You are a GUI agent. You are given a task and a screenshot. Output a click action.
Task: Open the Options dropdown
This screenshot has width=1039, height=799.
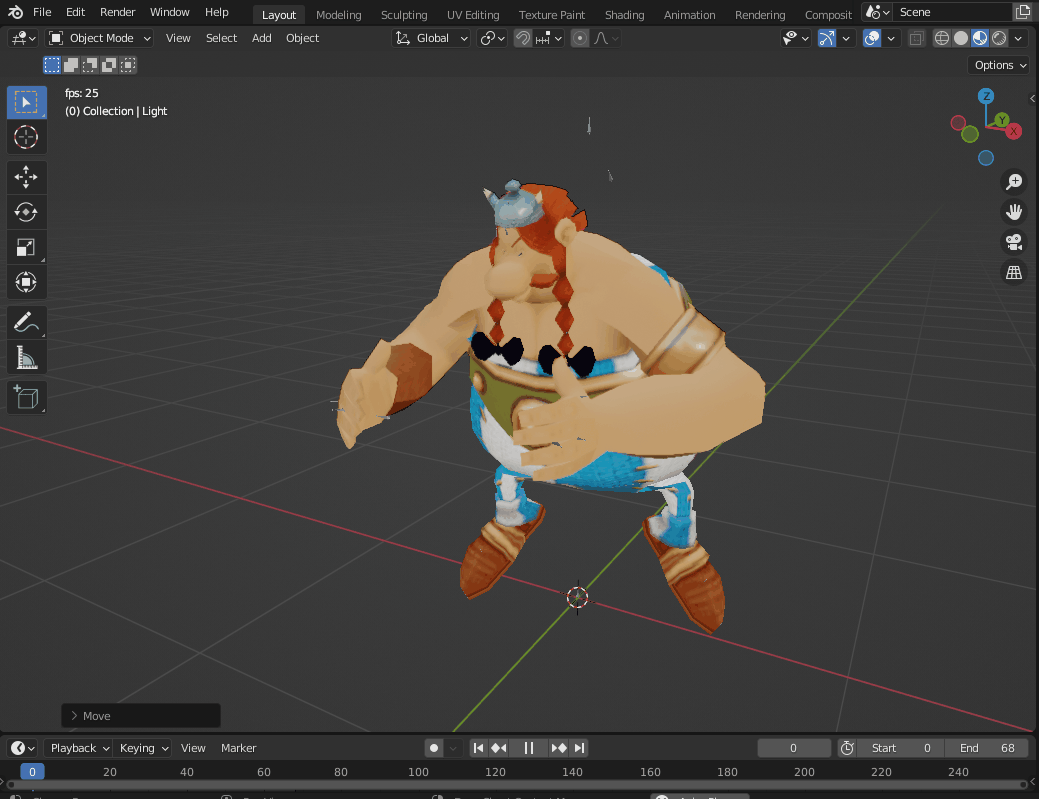1000,65
